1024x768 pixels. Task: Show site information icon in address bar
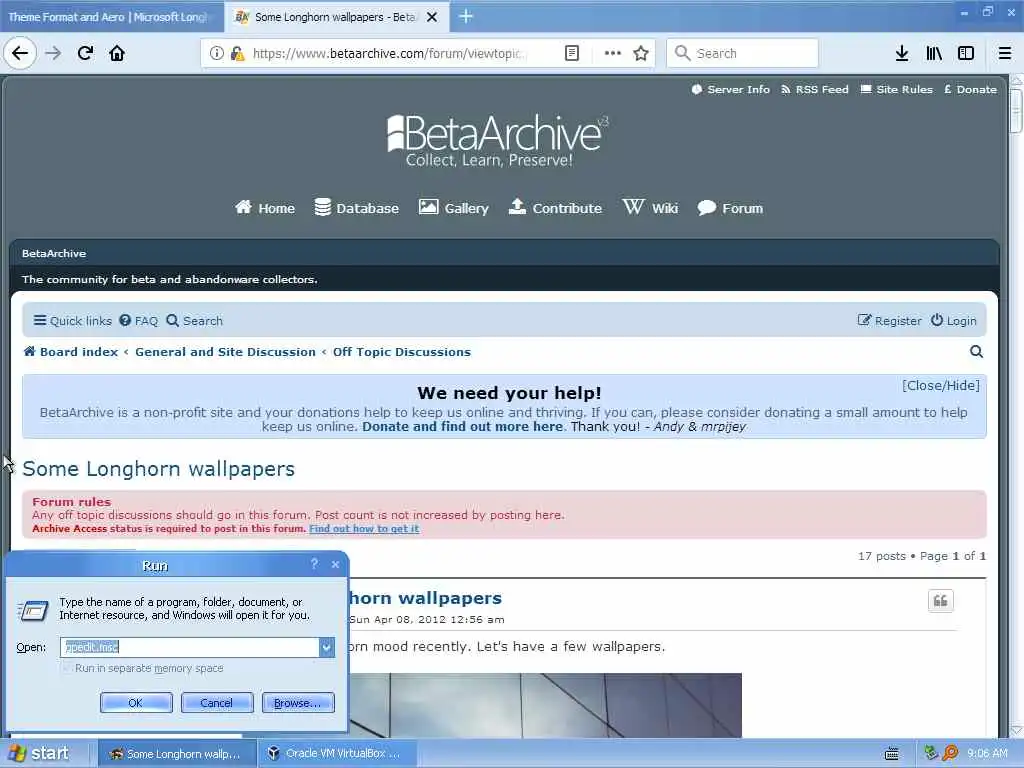(217, 54)
